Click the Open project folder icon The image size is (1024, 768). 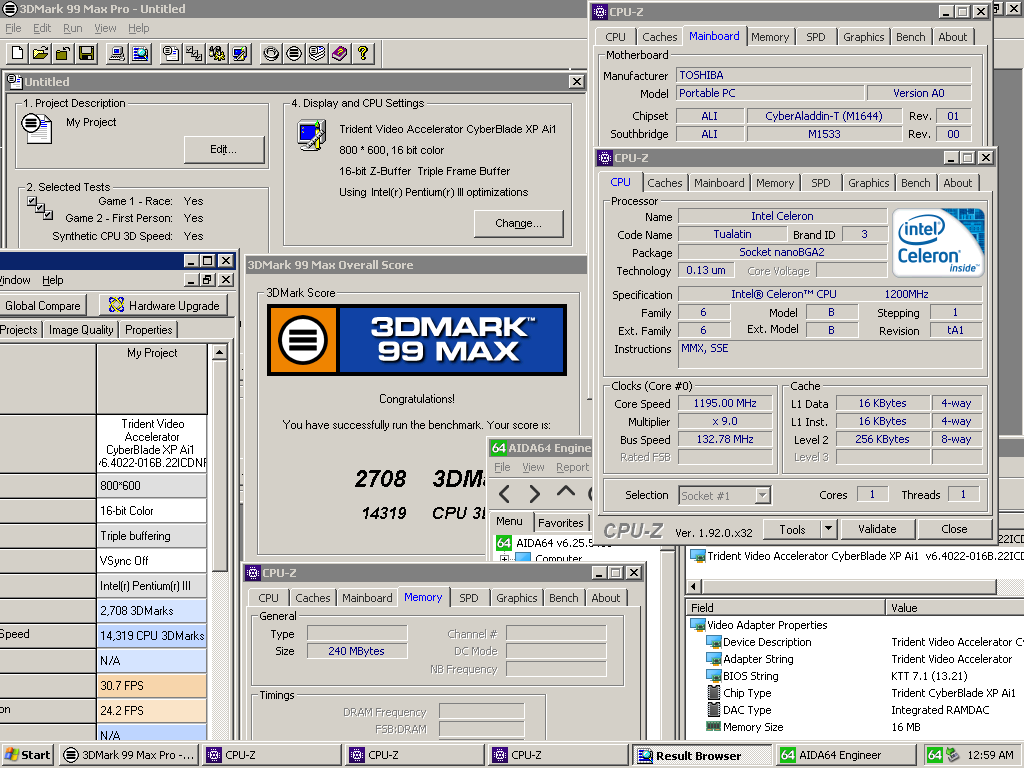(x=40, y=54)
